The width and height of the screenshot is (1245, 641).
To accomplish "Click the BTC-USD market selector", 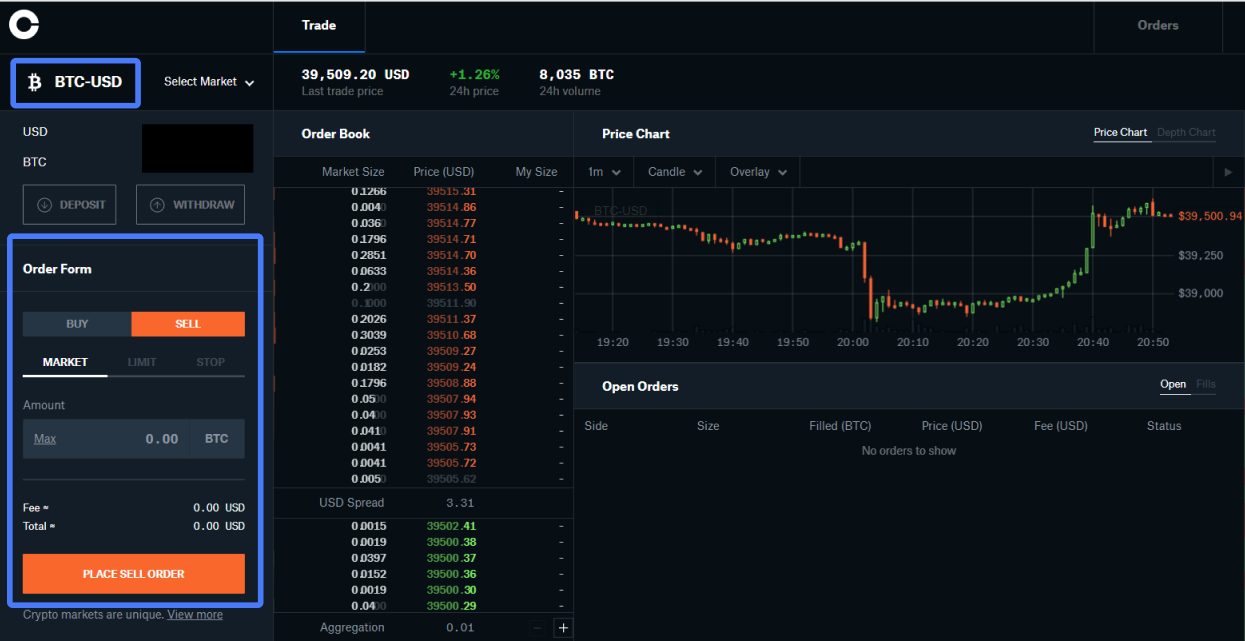I will click(x=76, y=82).
